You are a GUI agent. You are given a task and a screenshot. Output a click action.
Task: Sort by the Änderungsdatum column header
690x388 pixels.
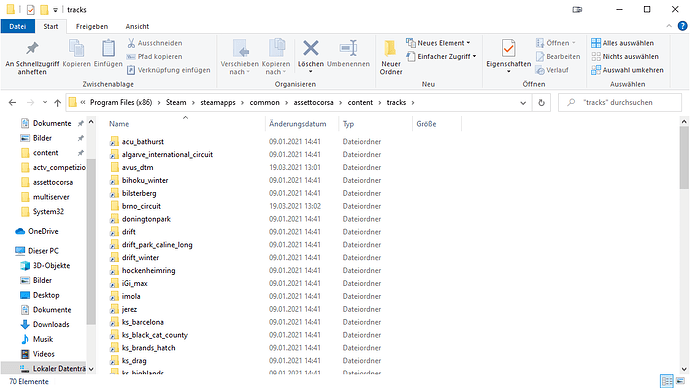(x=298, y=124)
